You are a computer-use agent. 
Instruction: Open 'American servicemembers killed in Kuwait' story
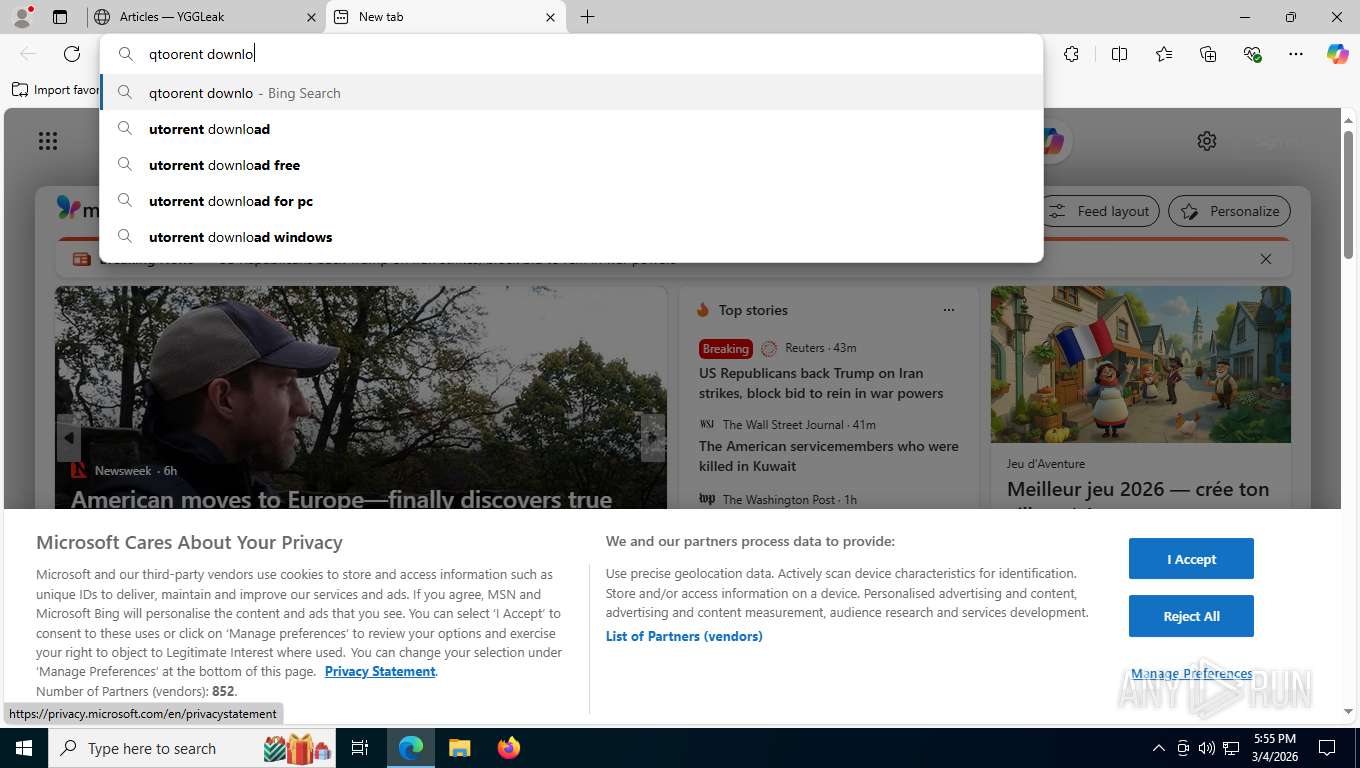[829, 456]
